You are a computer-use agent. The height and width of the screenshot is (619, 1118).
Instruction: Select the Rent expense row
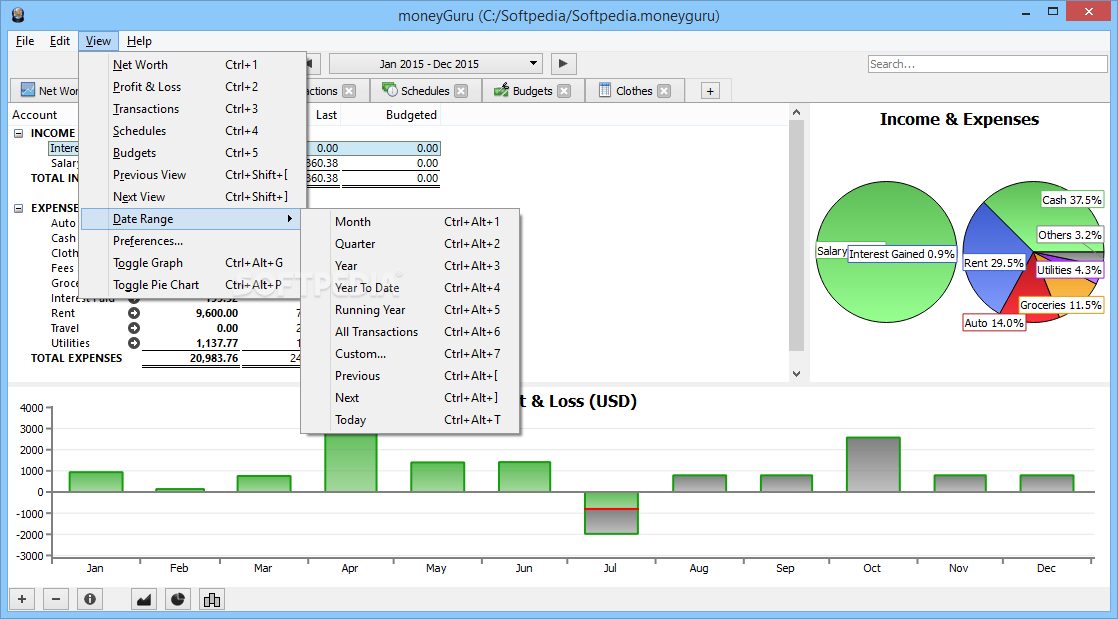[x=63, y=313]
